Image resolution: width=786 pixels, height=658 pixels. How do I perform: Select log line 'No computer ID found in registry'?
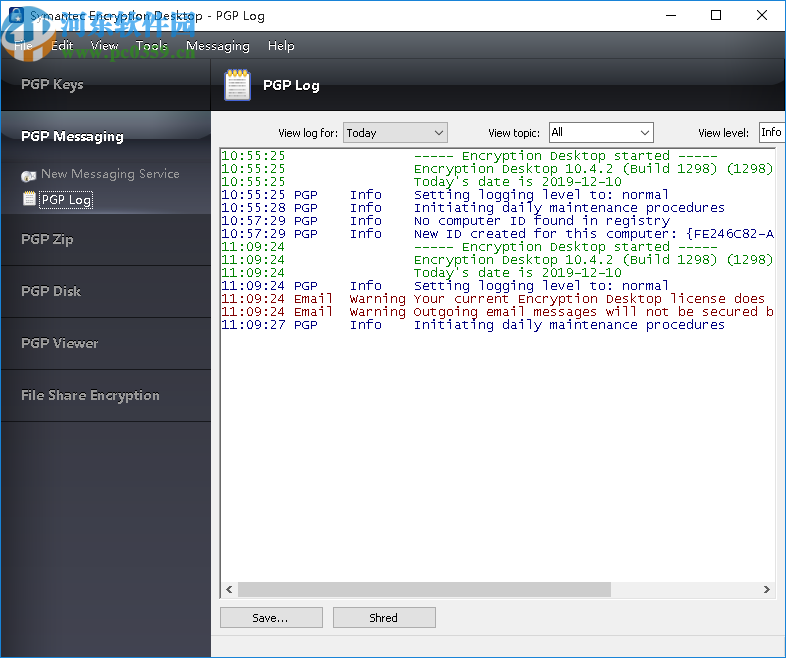click(498, 221)
